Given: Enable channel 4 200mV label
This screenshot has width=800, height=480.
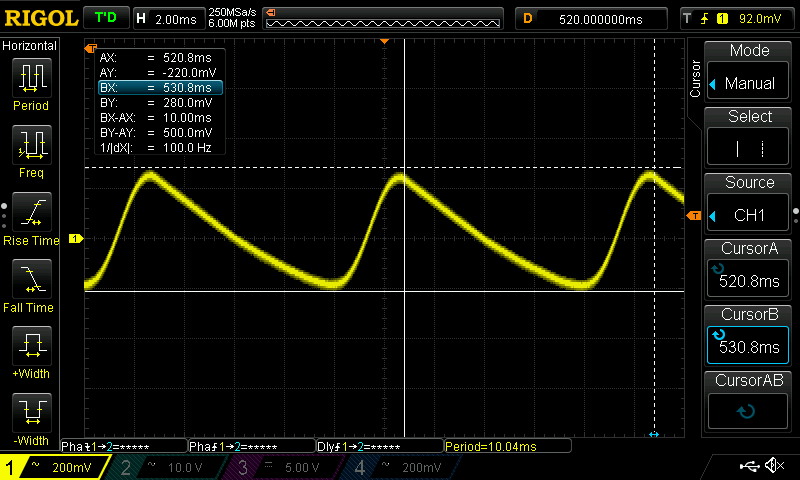Looking at the screenshot, I should point(403,467).
